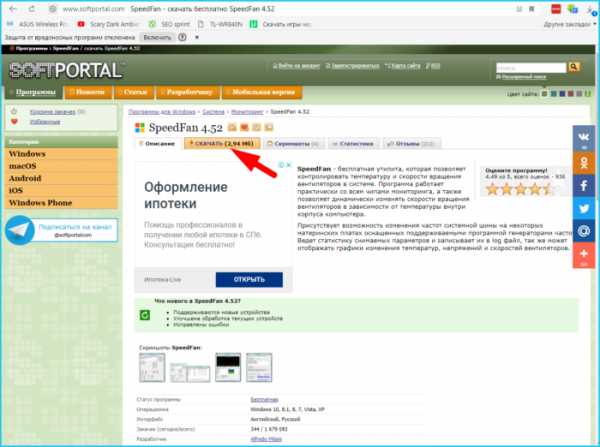Share page via Odnoklassniki icon
The width and height of the screenshot is (600, 447).
pos(583,162)
